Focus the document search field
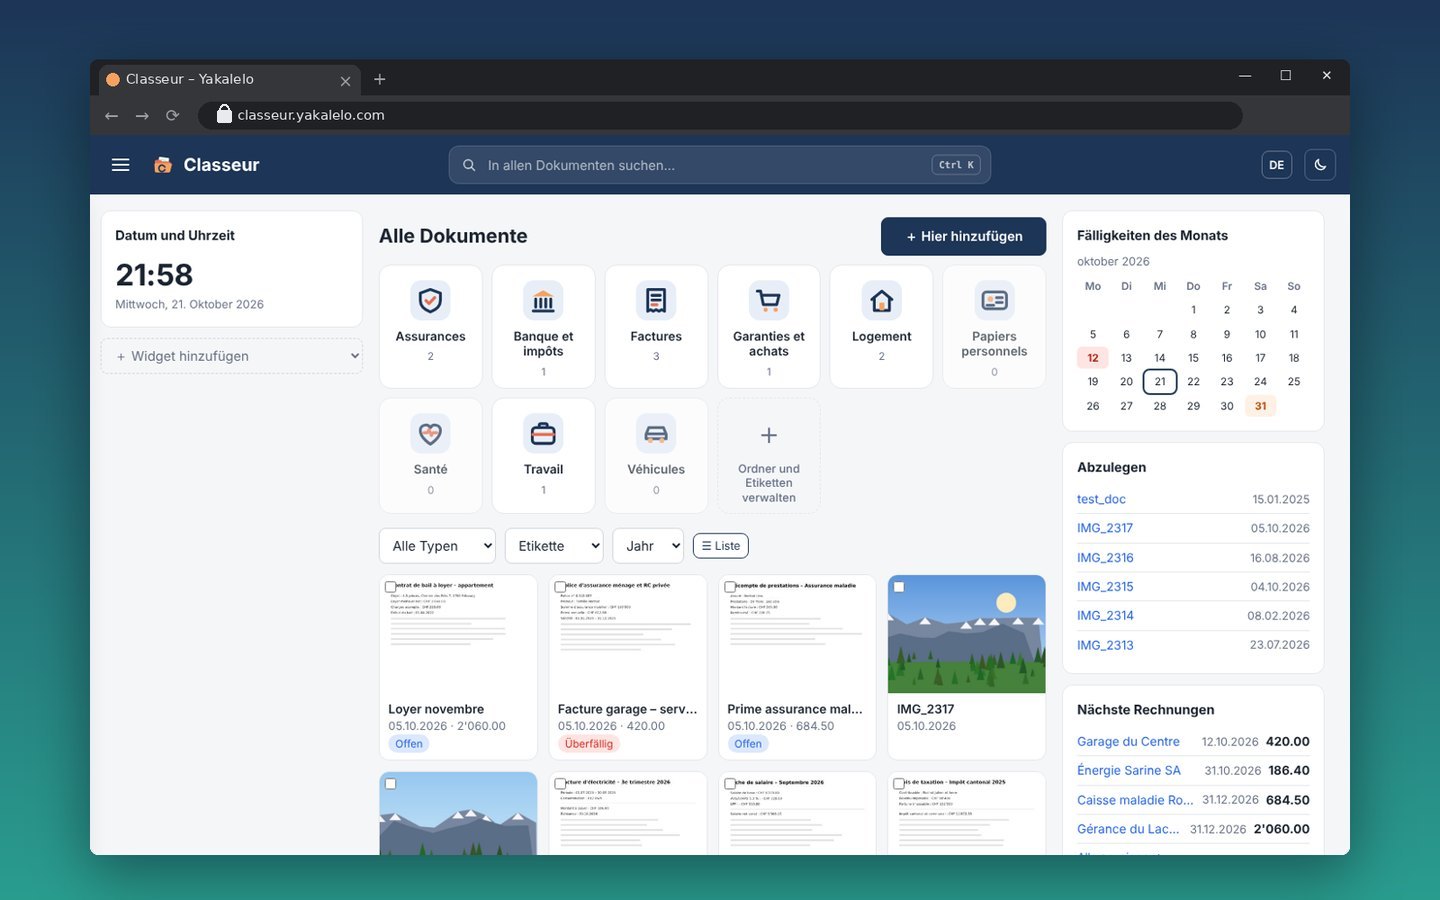Image resolution: width=1440 pixels, height=900 pixels. [720, 165]
